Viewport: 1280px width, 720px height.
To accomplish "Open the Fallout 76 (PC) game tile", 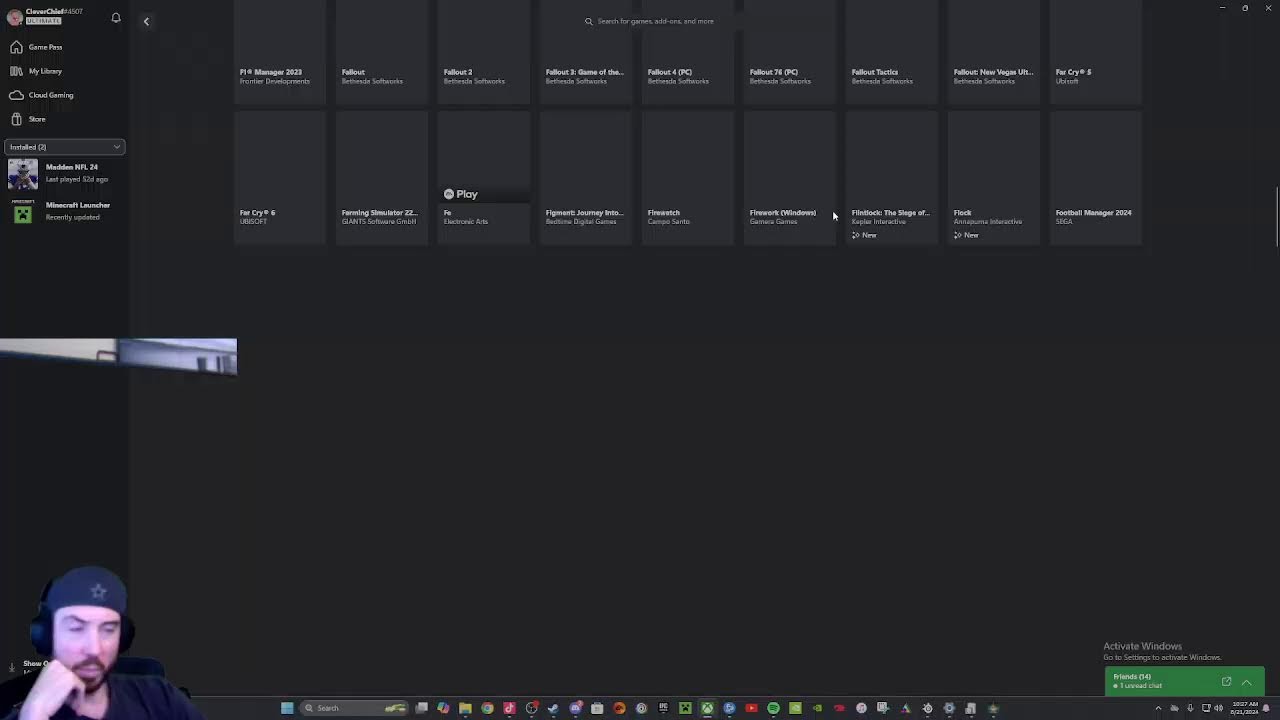I will coord(790,52).
